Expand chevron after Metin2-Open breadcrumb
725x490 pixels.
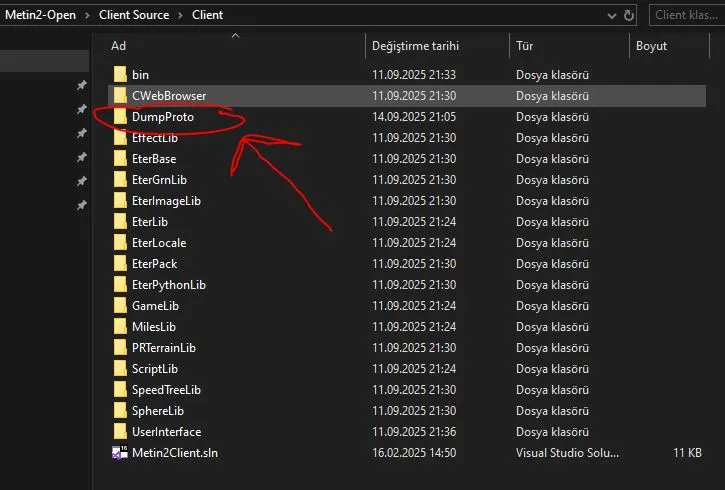point(87,15)
